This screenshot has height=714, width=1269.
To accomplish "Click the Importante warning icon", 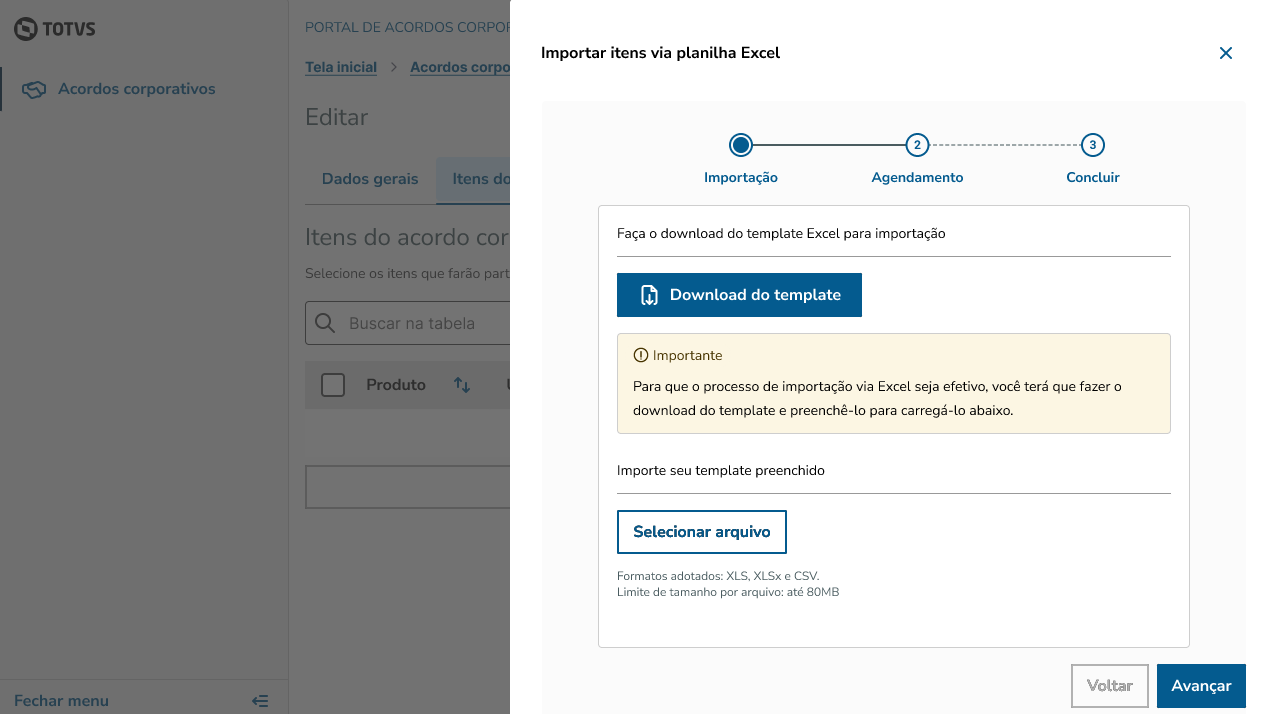I will tap(641, 356).
